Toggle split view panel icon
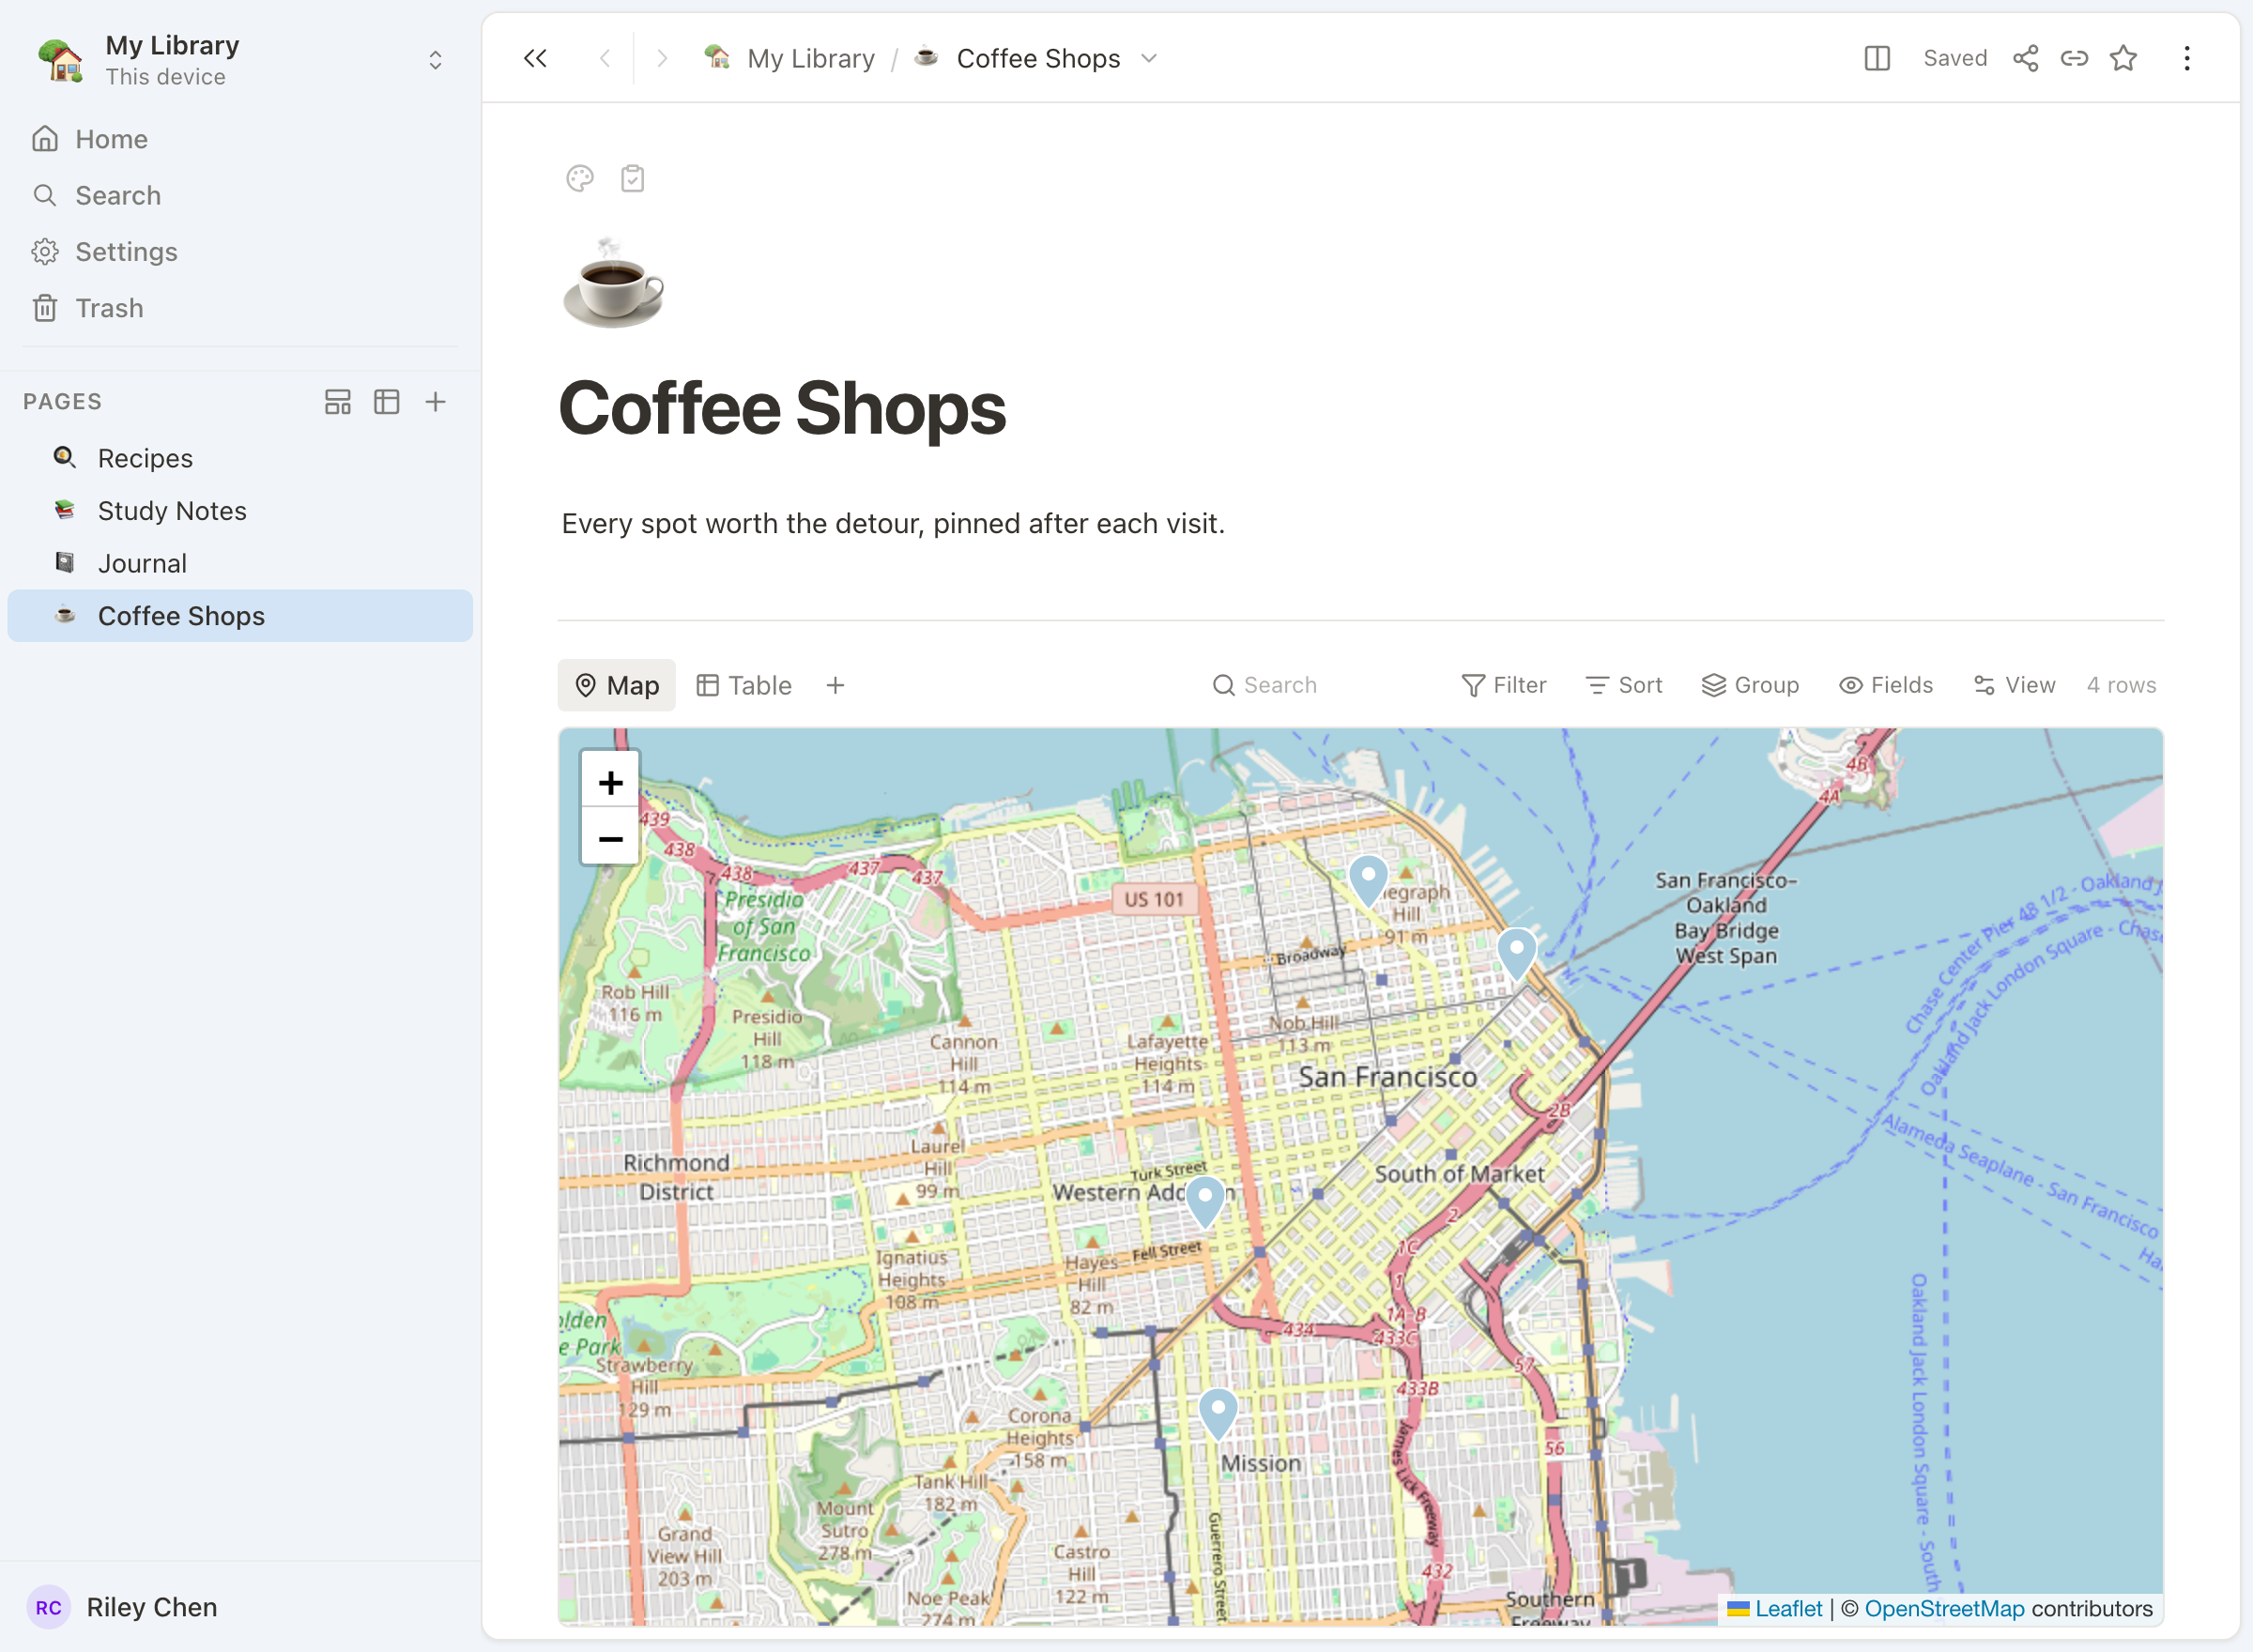Screen dimensions: 2253x1652 click(x=1877, y=58)
